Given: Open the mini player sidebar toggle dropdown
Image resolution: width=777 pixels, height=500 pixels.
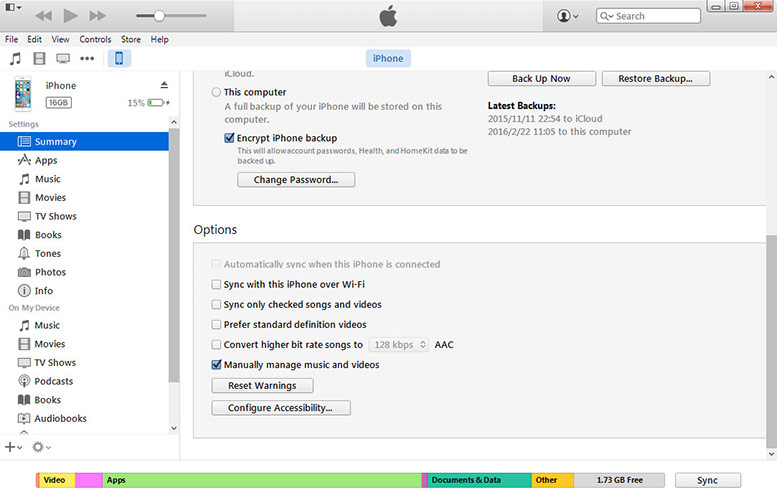Looking at the screenshot, I should coord(13,7).
